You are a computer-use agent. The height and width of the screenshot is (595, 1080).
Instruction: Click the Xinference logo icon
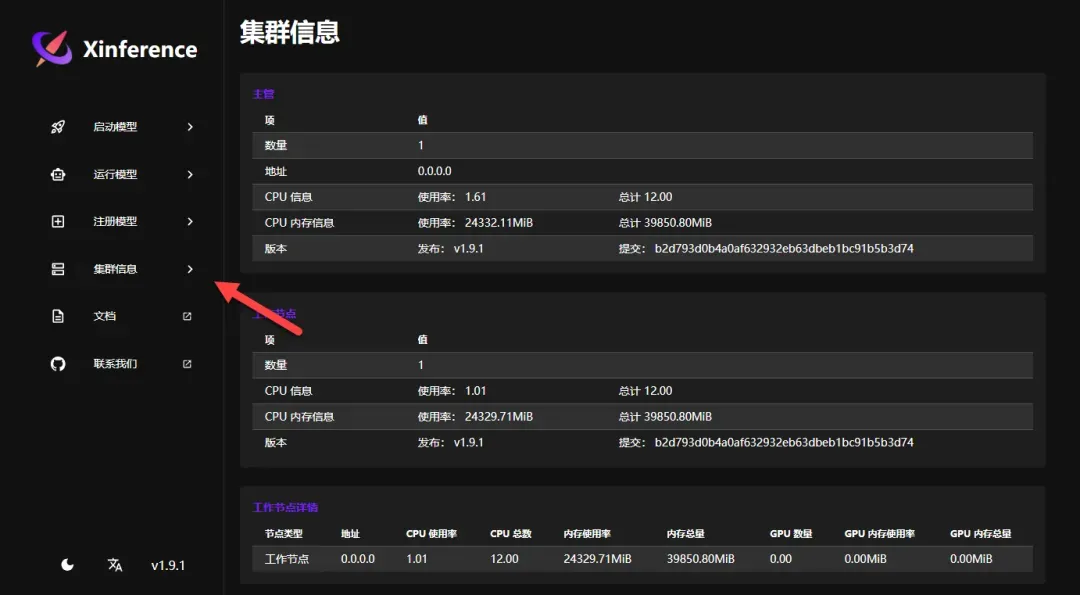tap(52, 48)
